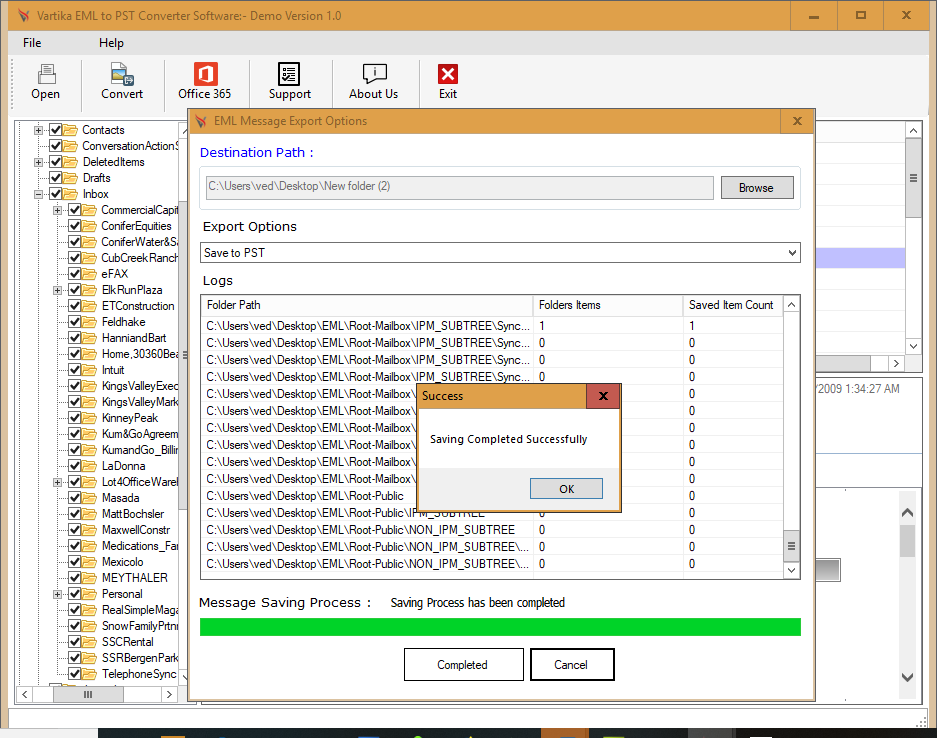Expand the Personal tree node
This screenshot has height=738, width=937.
(x=57, y=594)
